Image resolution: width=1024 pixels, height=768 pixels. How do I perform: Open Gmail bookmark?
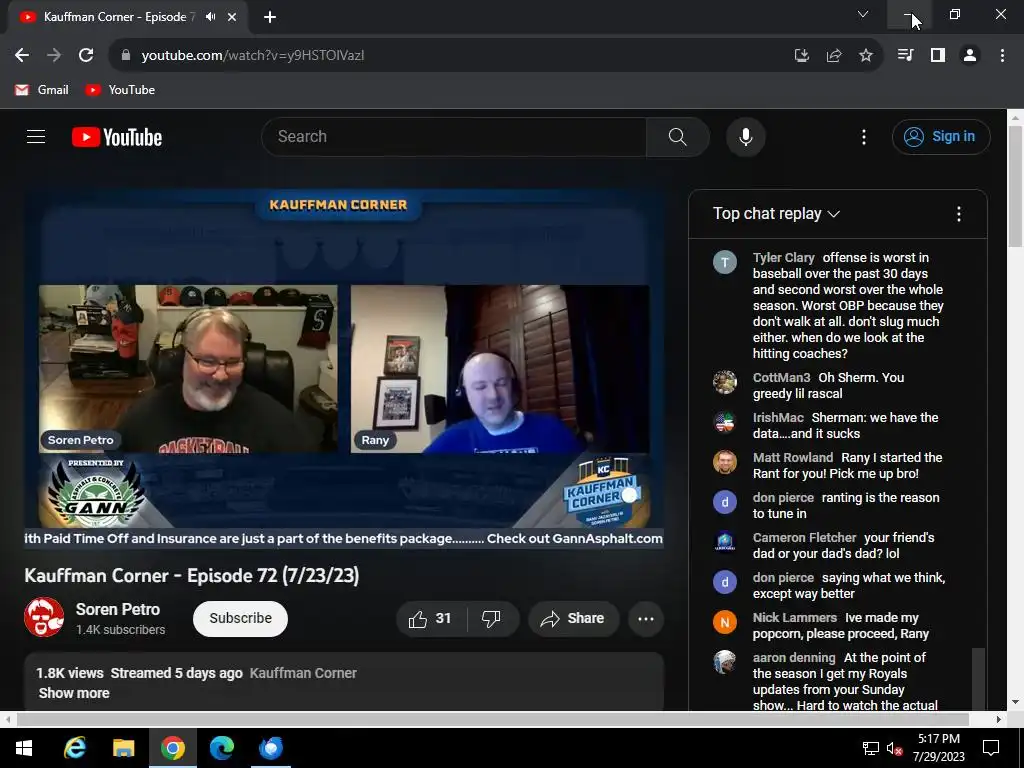[42, 90]
